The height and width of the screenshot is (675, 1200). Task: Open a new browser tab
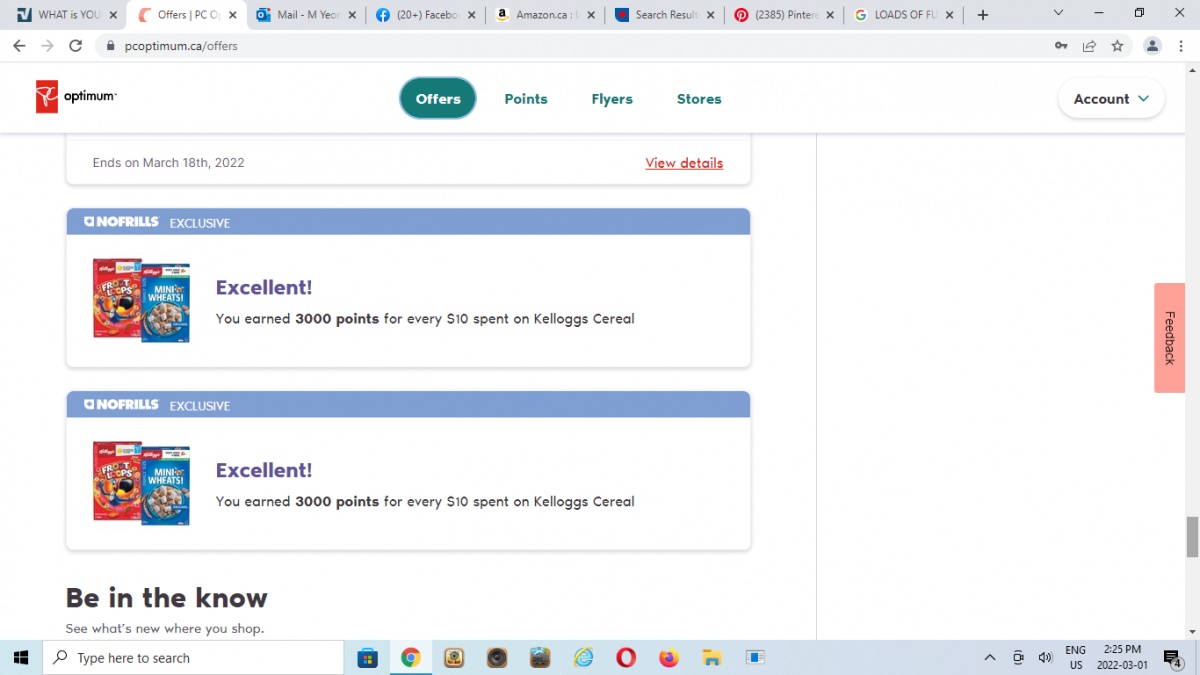pyautogui.click(x=983, y=15)
